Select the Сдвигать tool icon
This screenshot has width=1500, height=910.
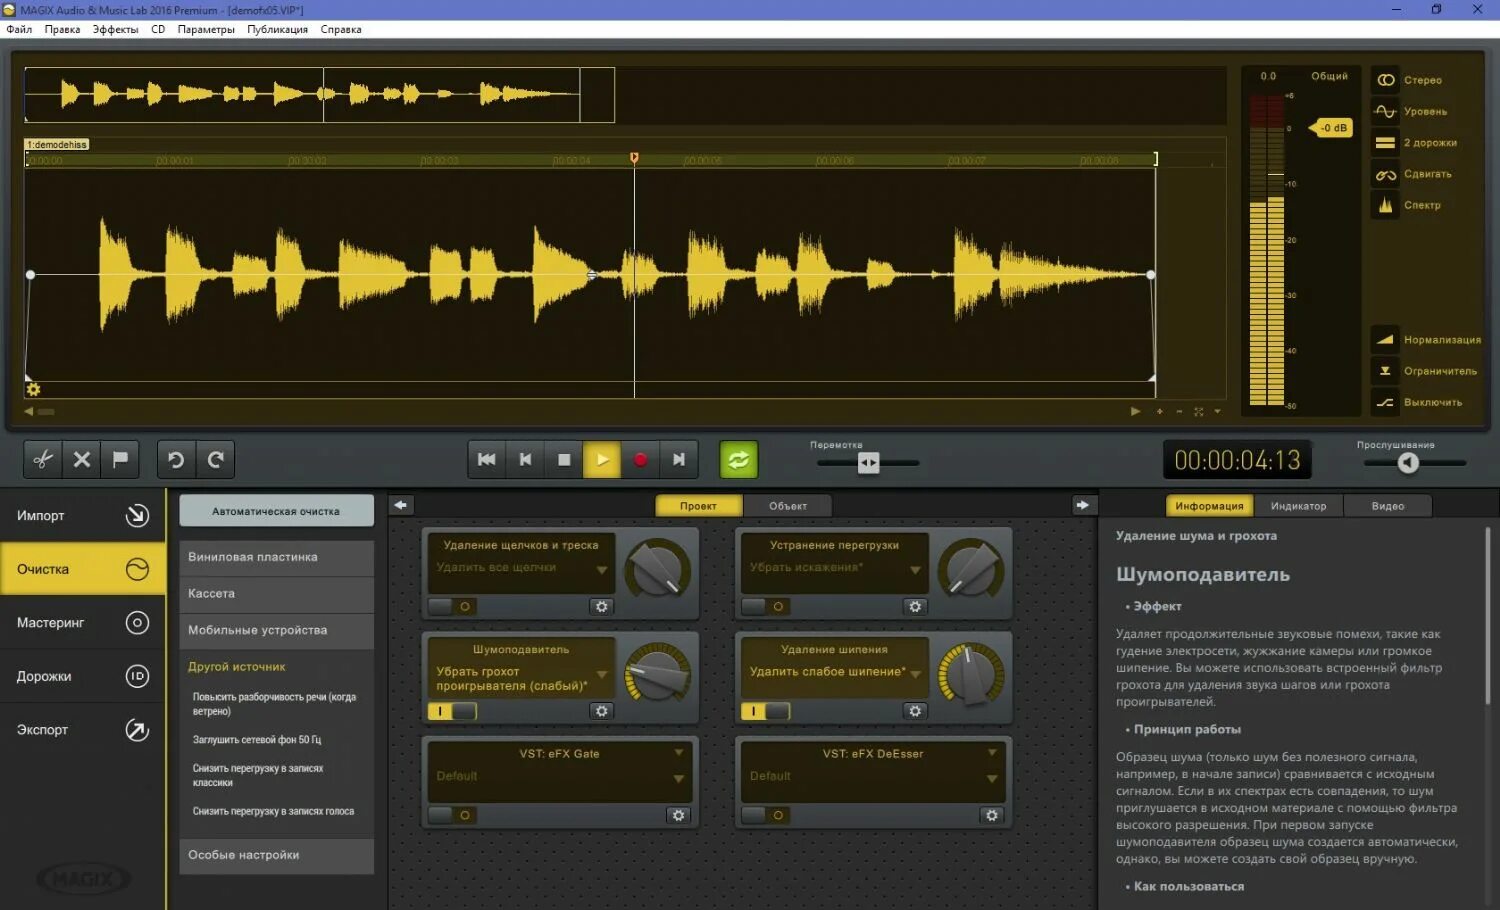coord(1385,174)
